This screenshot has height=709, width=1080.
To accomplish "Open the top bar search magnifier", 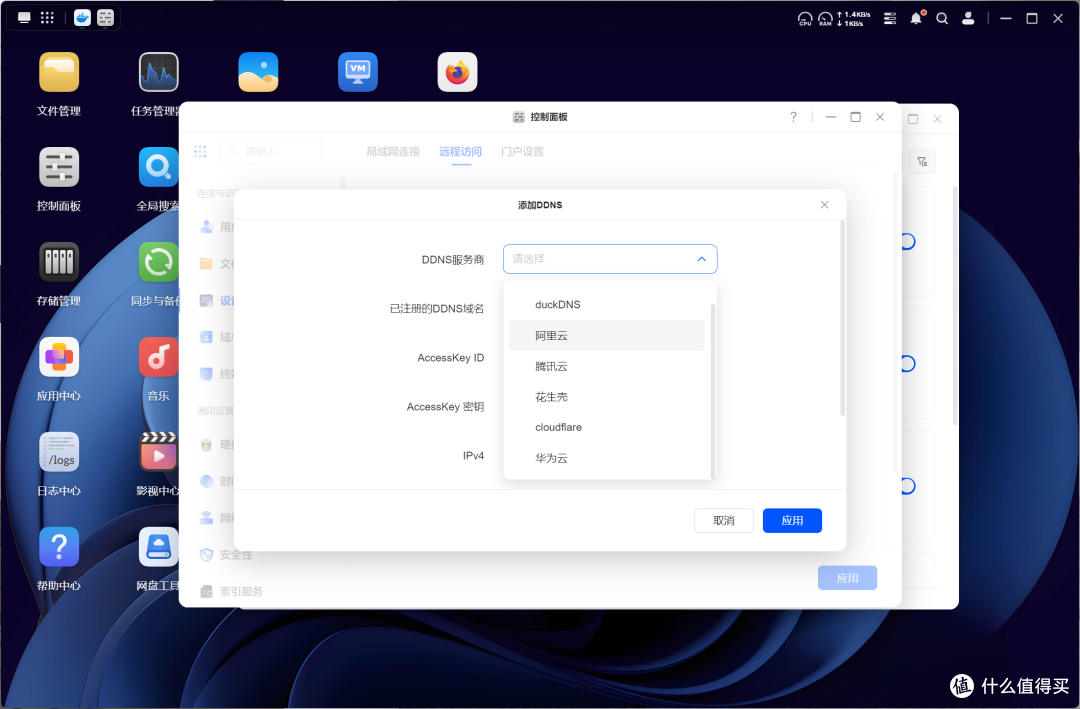I will [942, 19].
